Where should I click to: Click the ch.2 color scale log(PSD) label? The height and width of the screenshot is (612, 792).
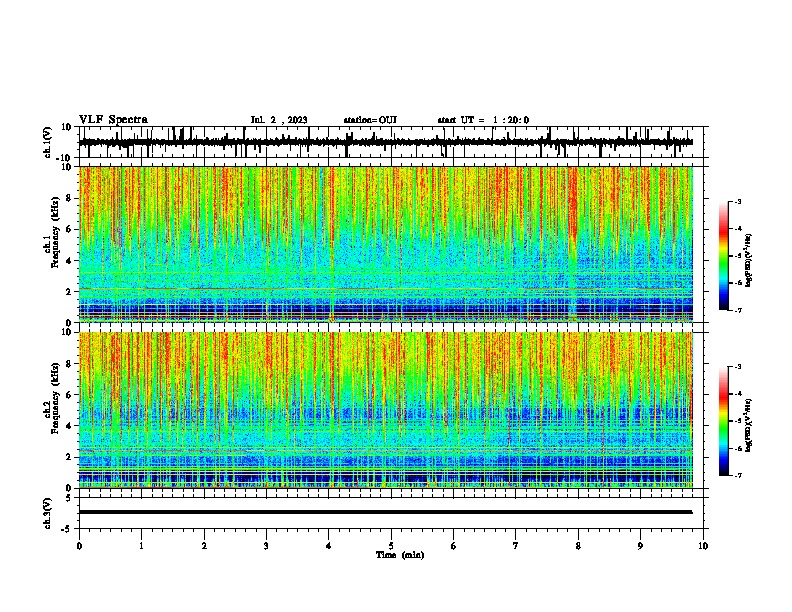[x=748, y=426]
